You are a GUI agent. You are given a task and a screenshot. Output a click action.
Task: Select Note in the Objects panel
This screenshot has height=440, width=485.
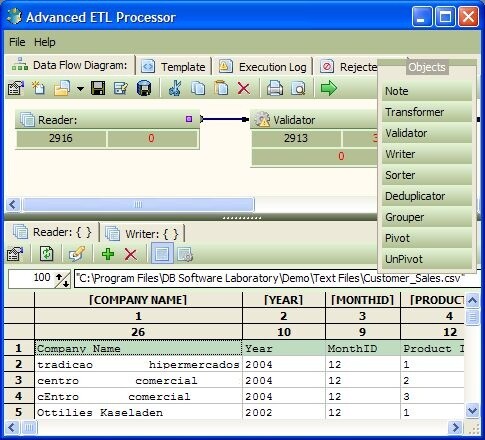point(427,91)
